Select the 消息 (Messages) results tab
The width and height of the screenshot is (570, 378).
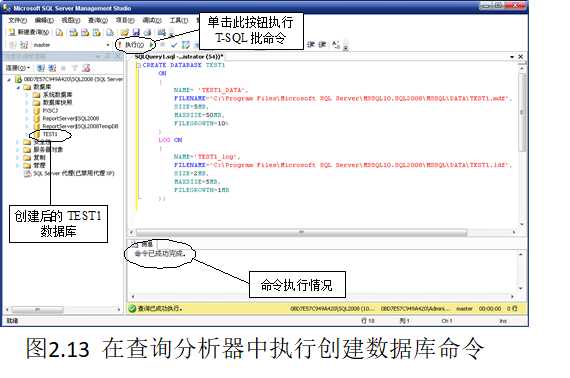coord(143,244)
